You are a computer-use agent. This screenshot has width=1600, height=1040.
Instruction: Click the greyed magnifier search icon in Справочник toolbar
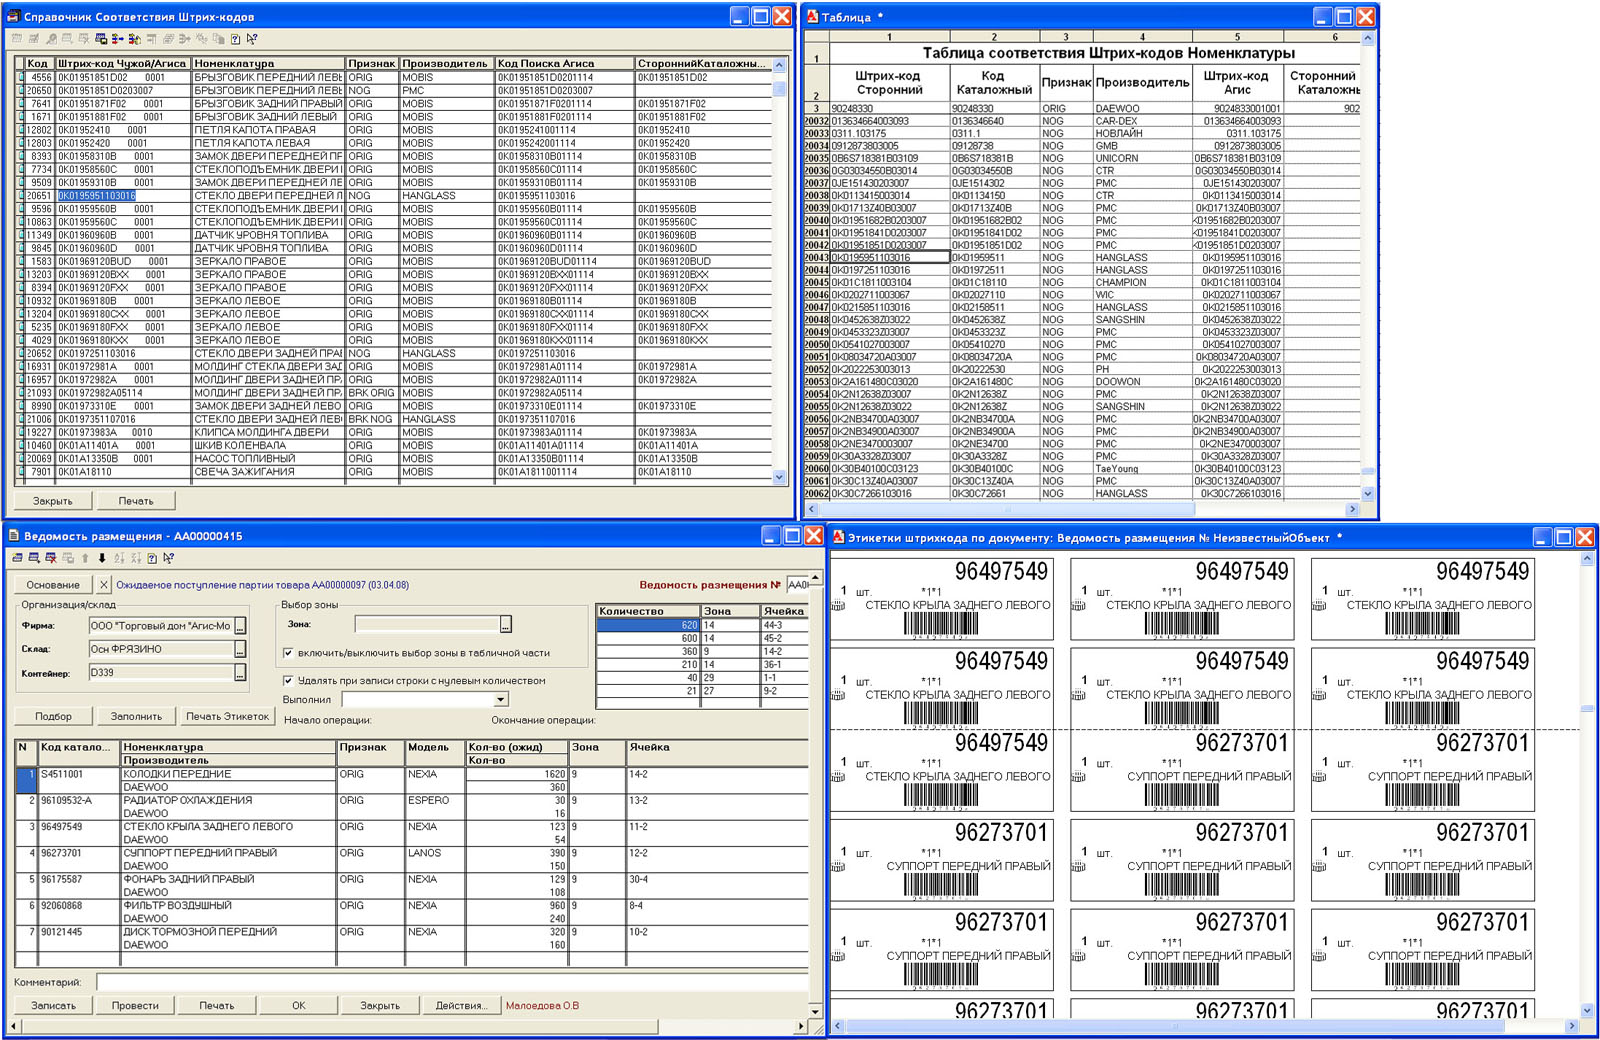51,39
